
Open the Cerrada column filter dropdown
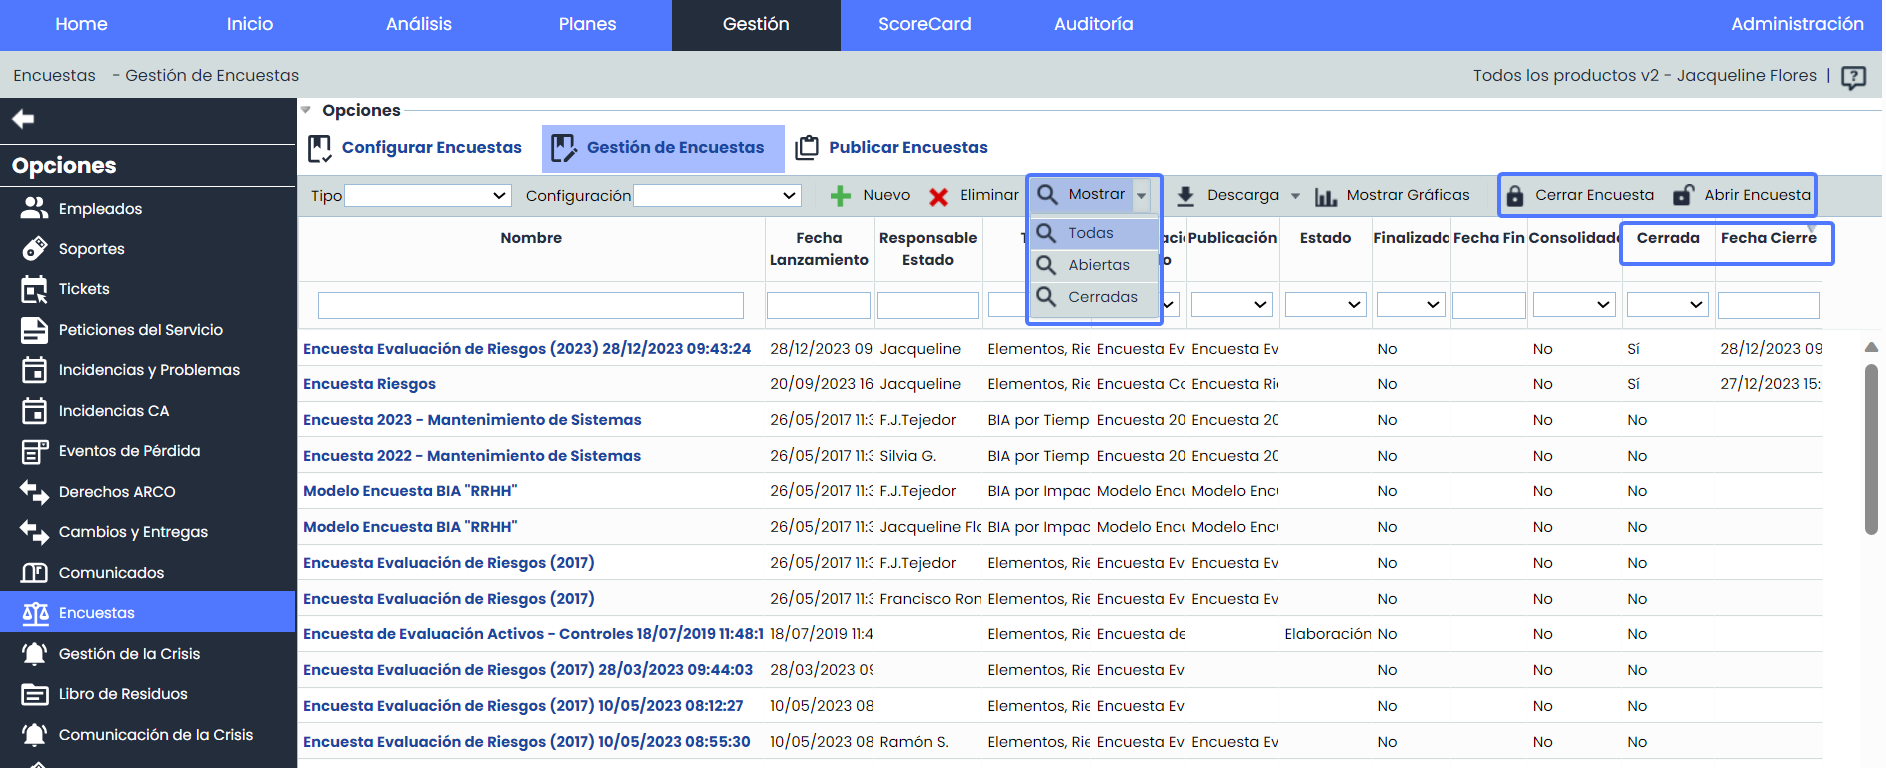(x=1667, y=305)
